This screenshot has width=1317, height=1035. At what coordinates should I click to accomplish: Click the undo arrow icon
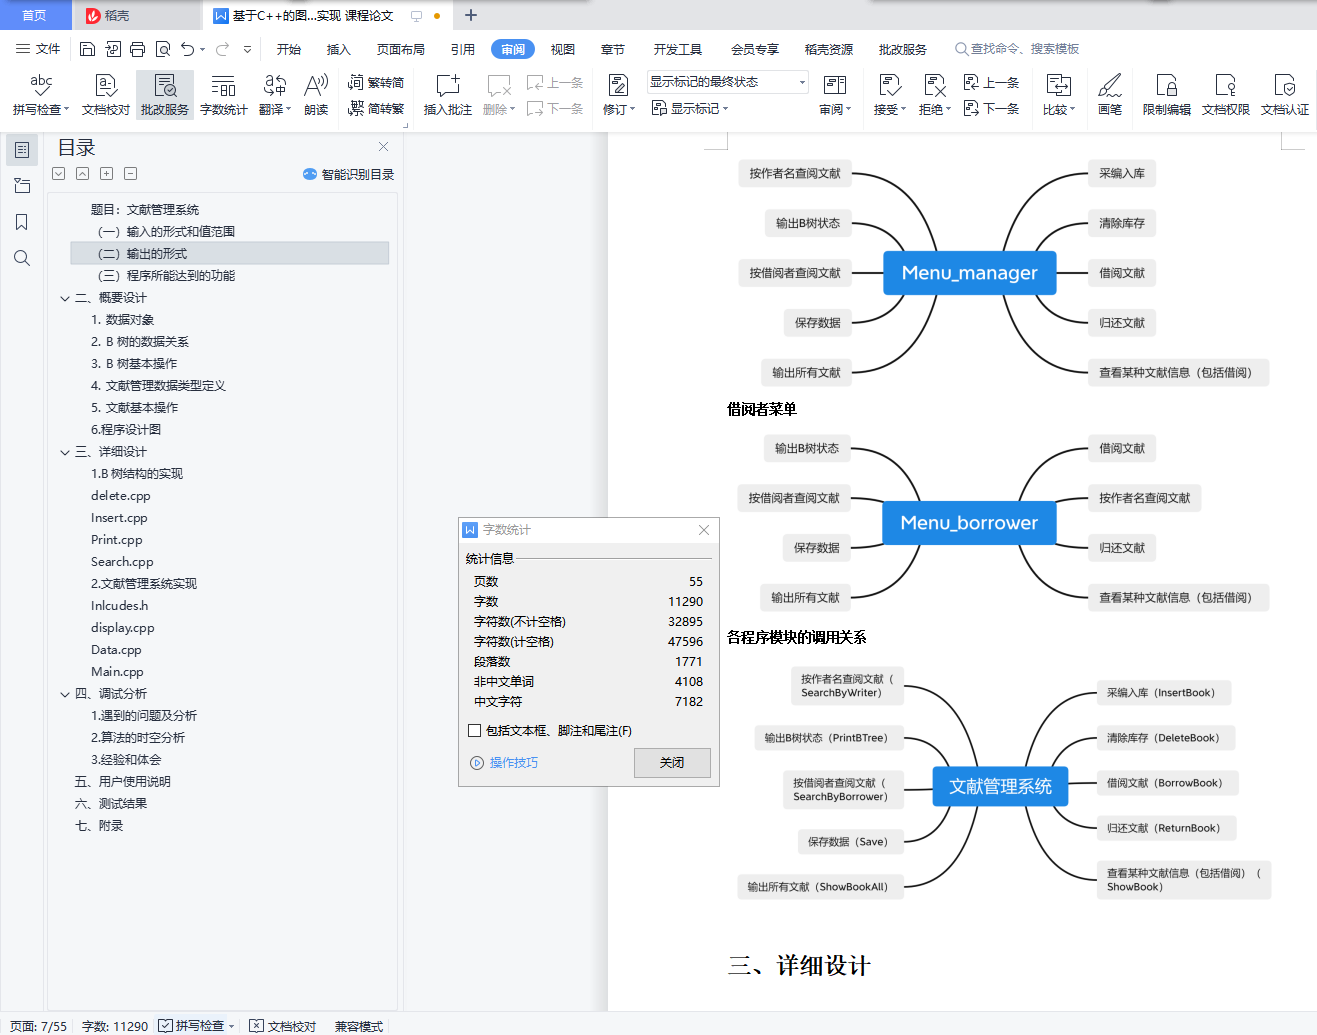coord(187,49)
